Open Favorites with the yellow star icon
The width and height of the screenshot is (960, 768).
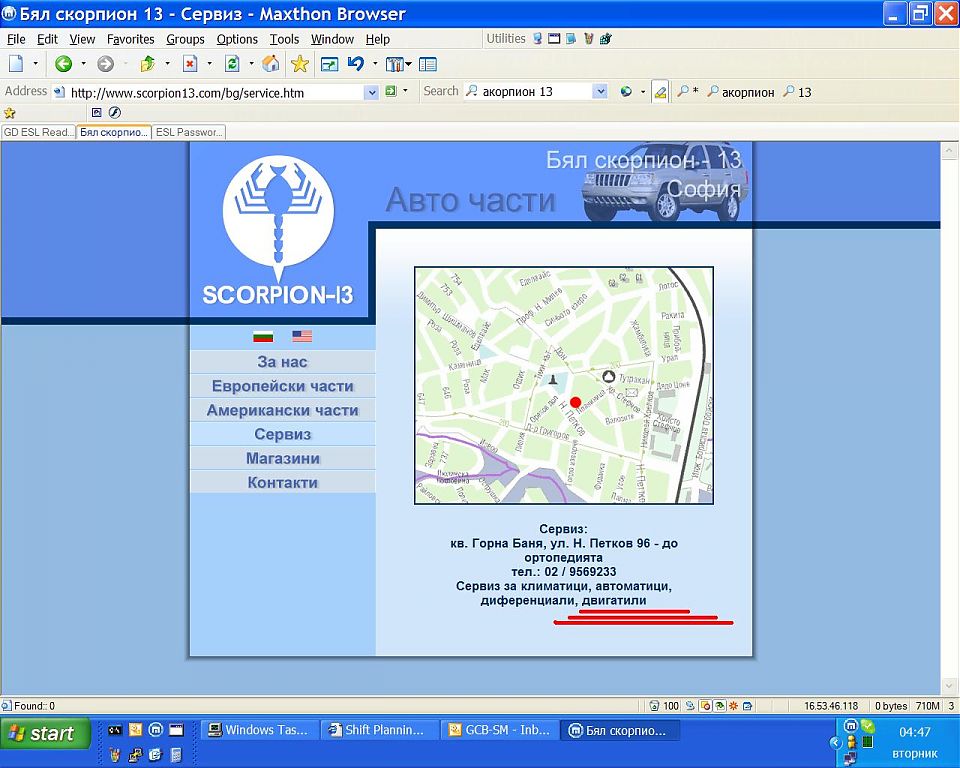coord(299,64)
